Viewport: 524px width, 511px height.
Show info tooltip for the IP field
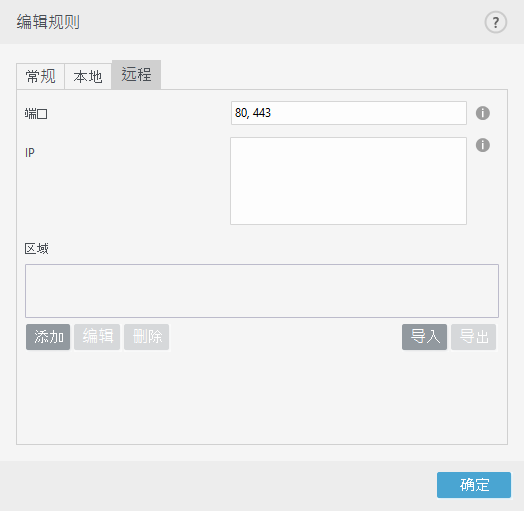click(483, 145)
